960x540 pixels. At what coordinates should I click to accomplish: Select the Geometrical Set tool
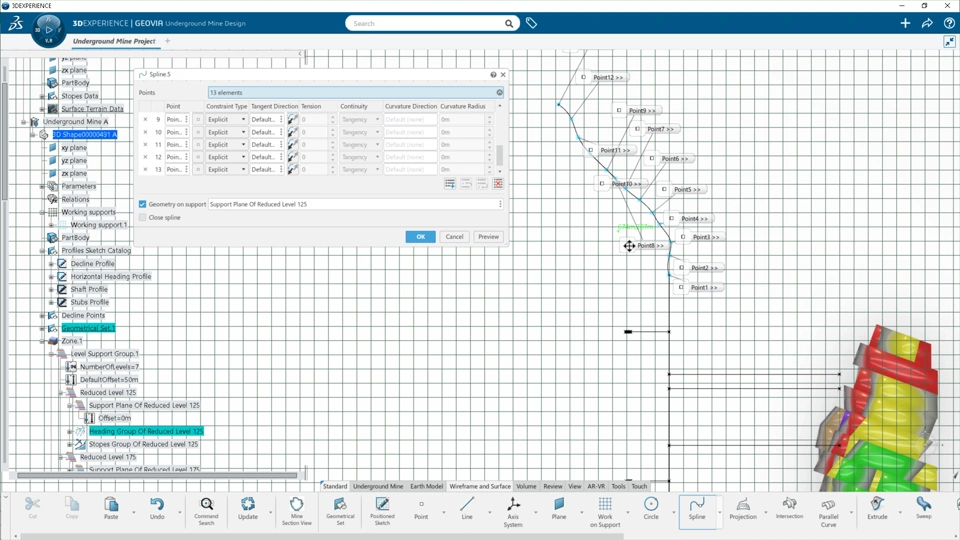[x=340, y=511]
